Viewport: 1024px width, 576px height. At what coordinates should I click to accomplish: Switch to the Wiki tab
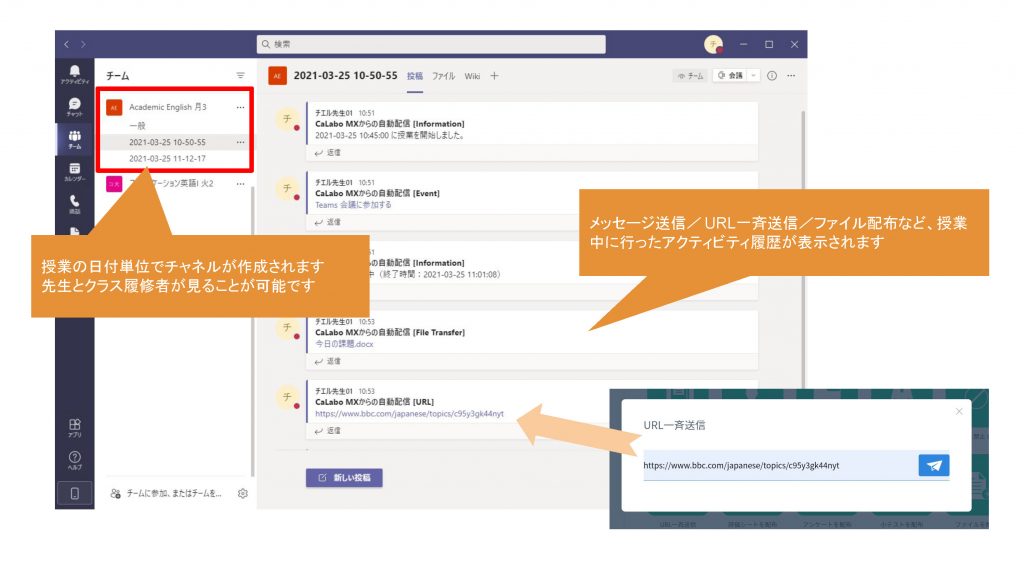click(x=472, y=76)
